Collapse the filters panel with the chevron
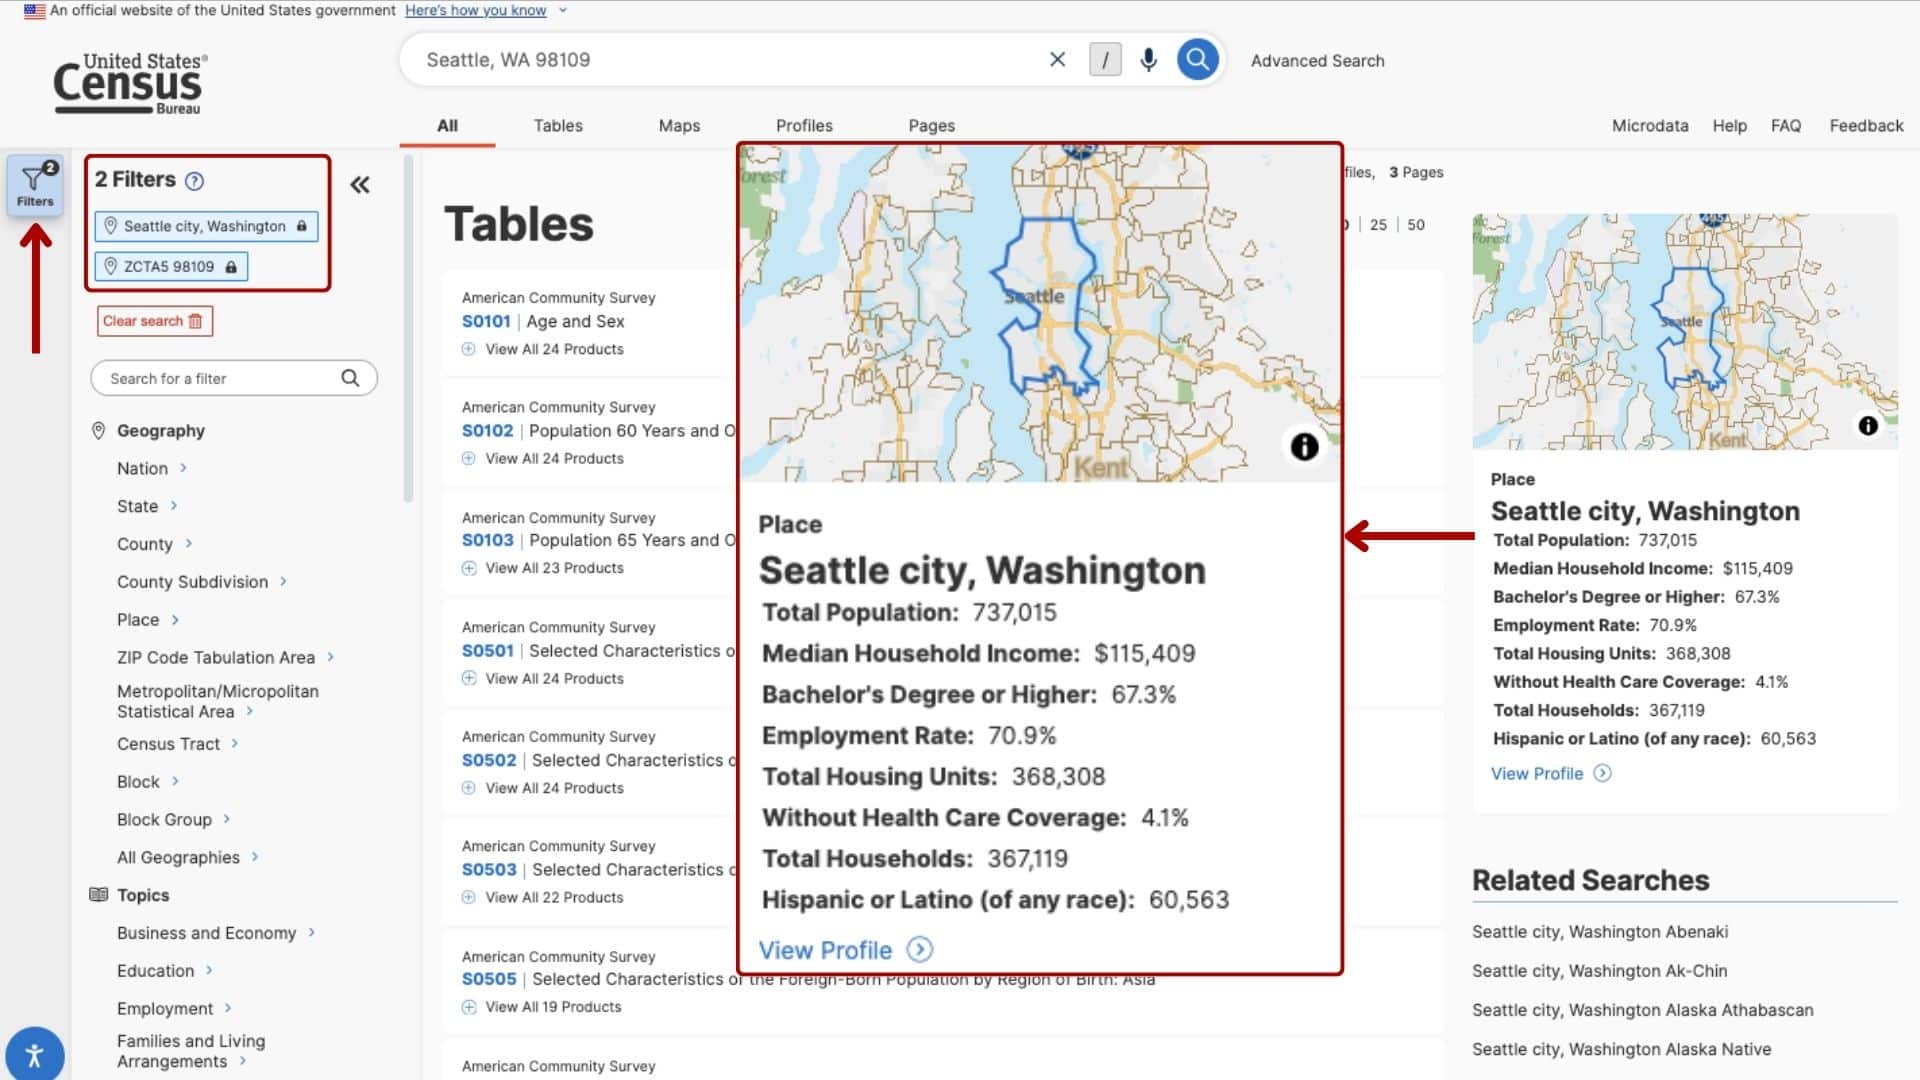 click(359, 184)
